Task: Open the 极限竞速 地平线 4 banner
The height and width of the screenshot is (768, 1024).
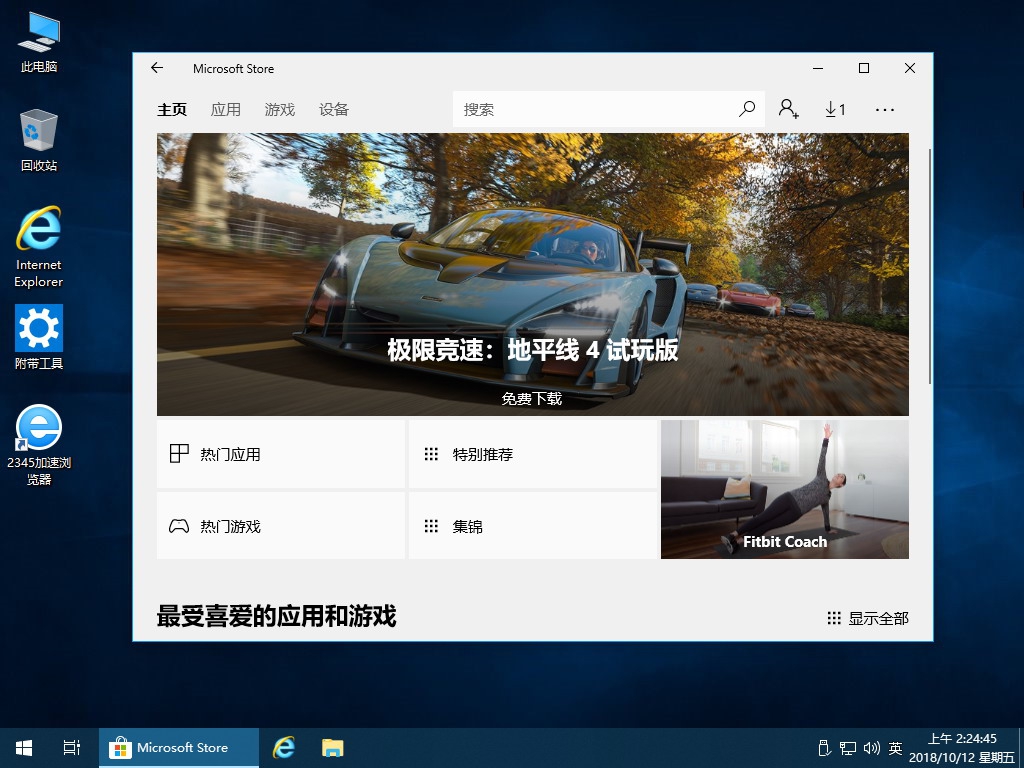Action: click(533, 274)
